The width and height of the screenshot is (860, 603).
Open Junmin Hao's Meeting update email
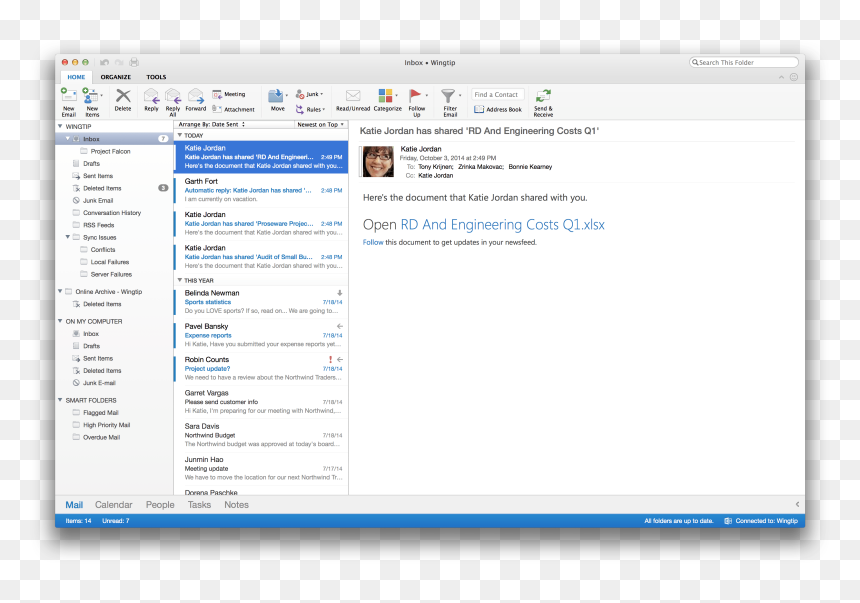tap(261, 468)
